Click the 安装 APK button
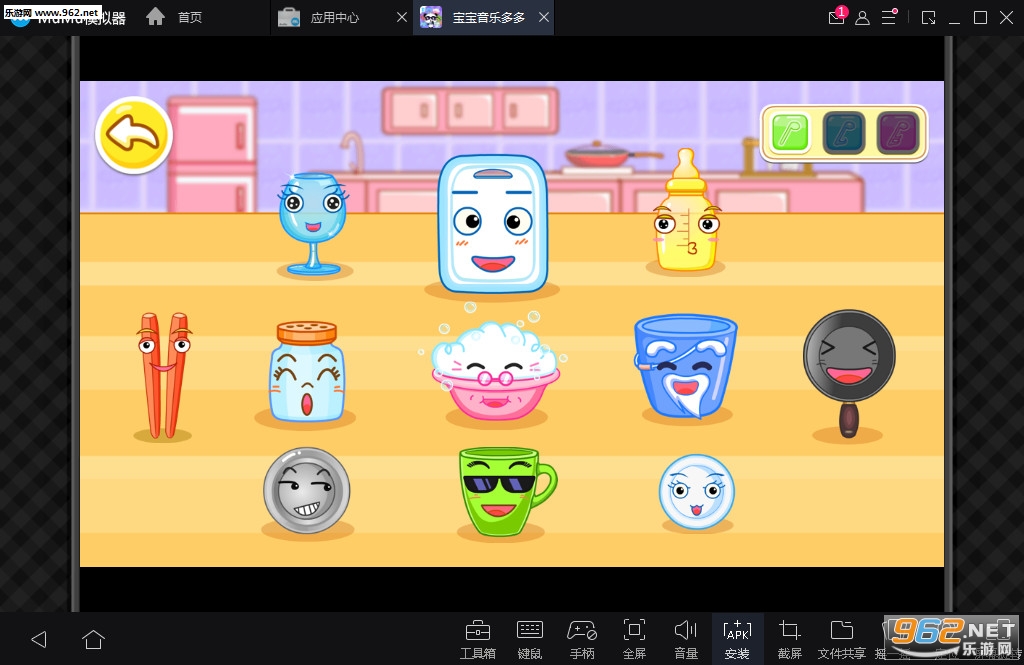 [x=737, y=639]
